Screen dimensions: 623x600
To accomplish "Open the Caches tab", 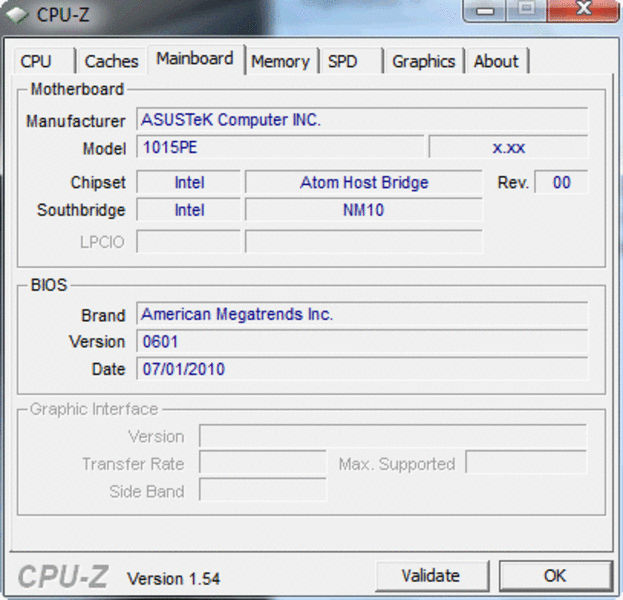I will tap(111, 61).
